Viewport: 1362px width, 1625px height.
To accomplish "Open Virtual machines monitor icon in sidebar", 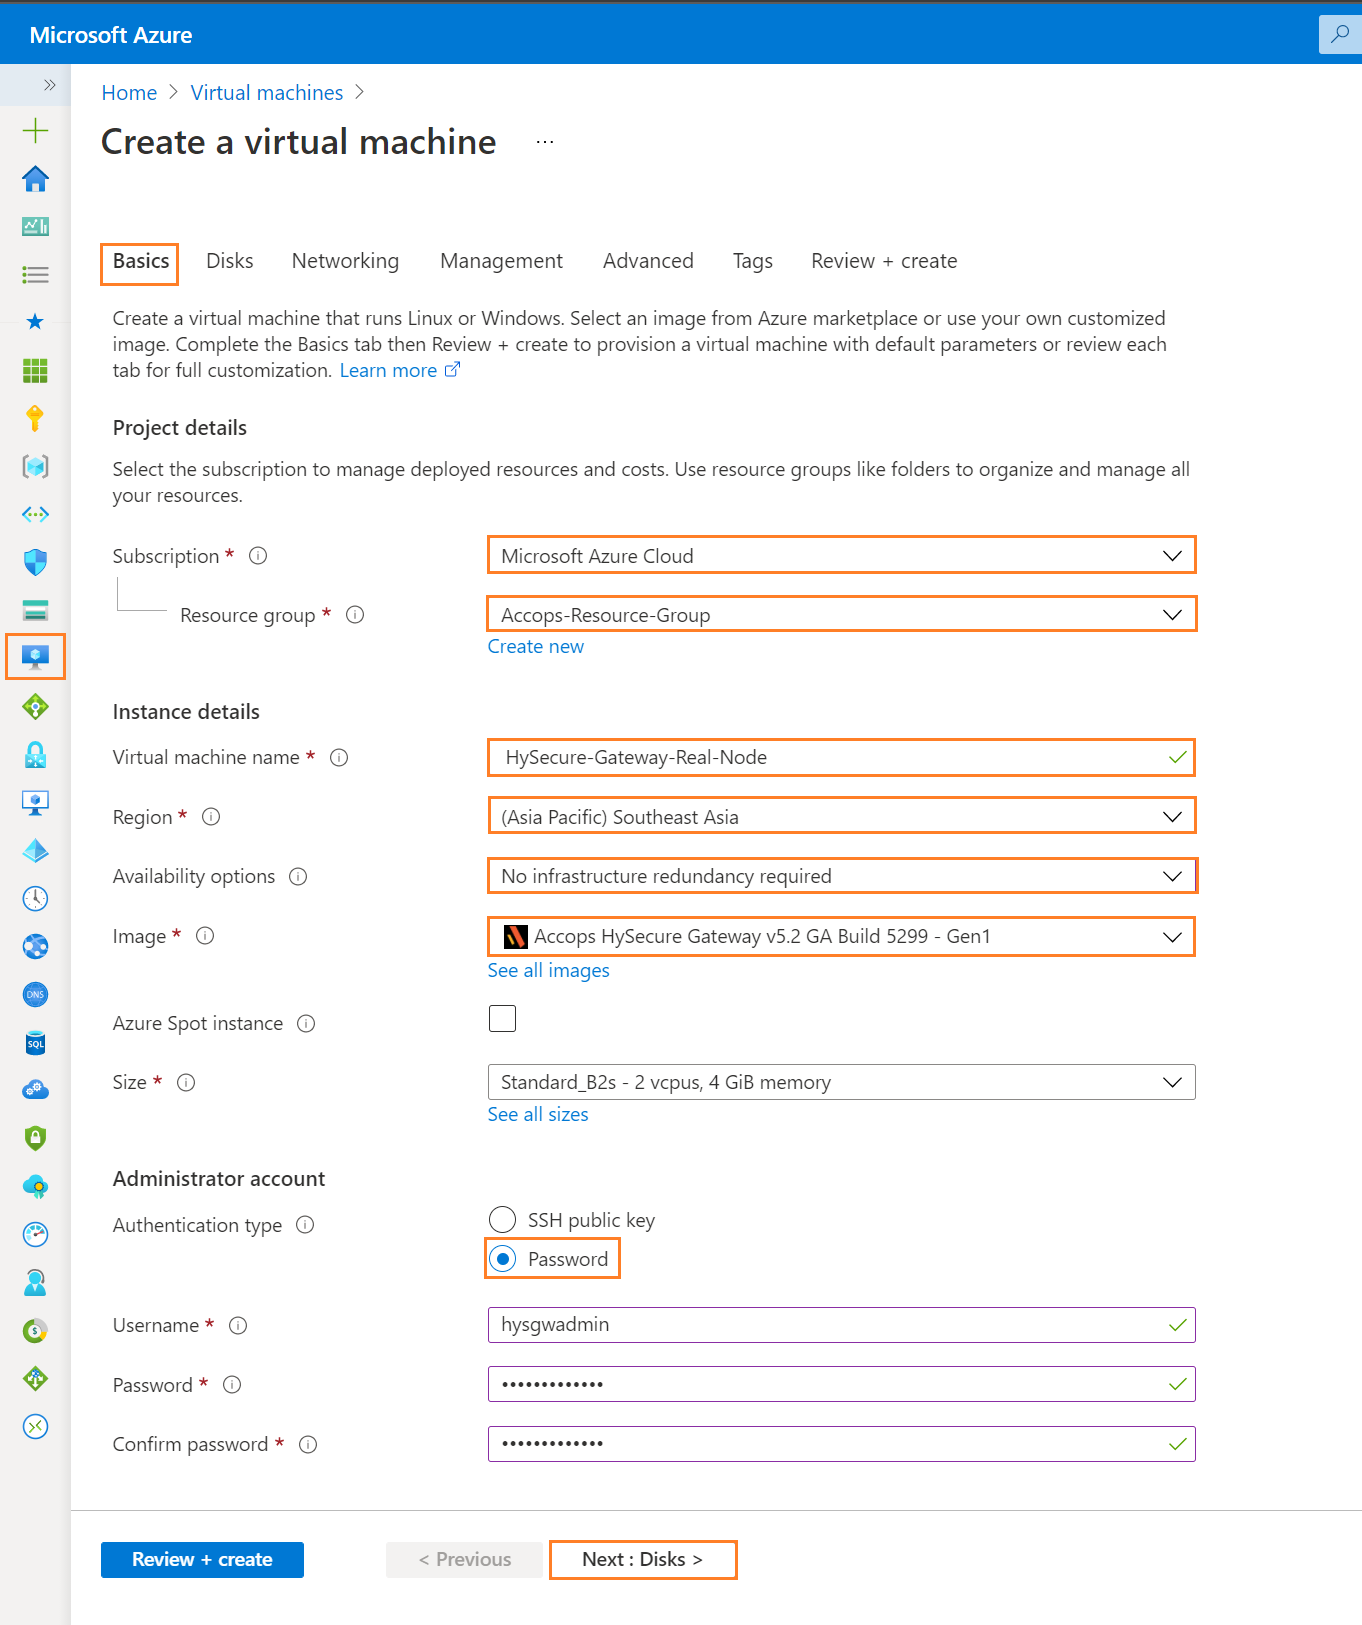I will pos(35,657).
